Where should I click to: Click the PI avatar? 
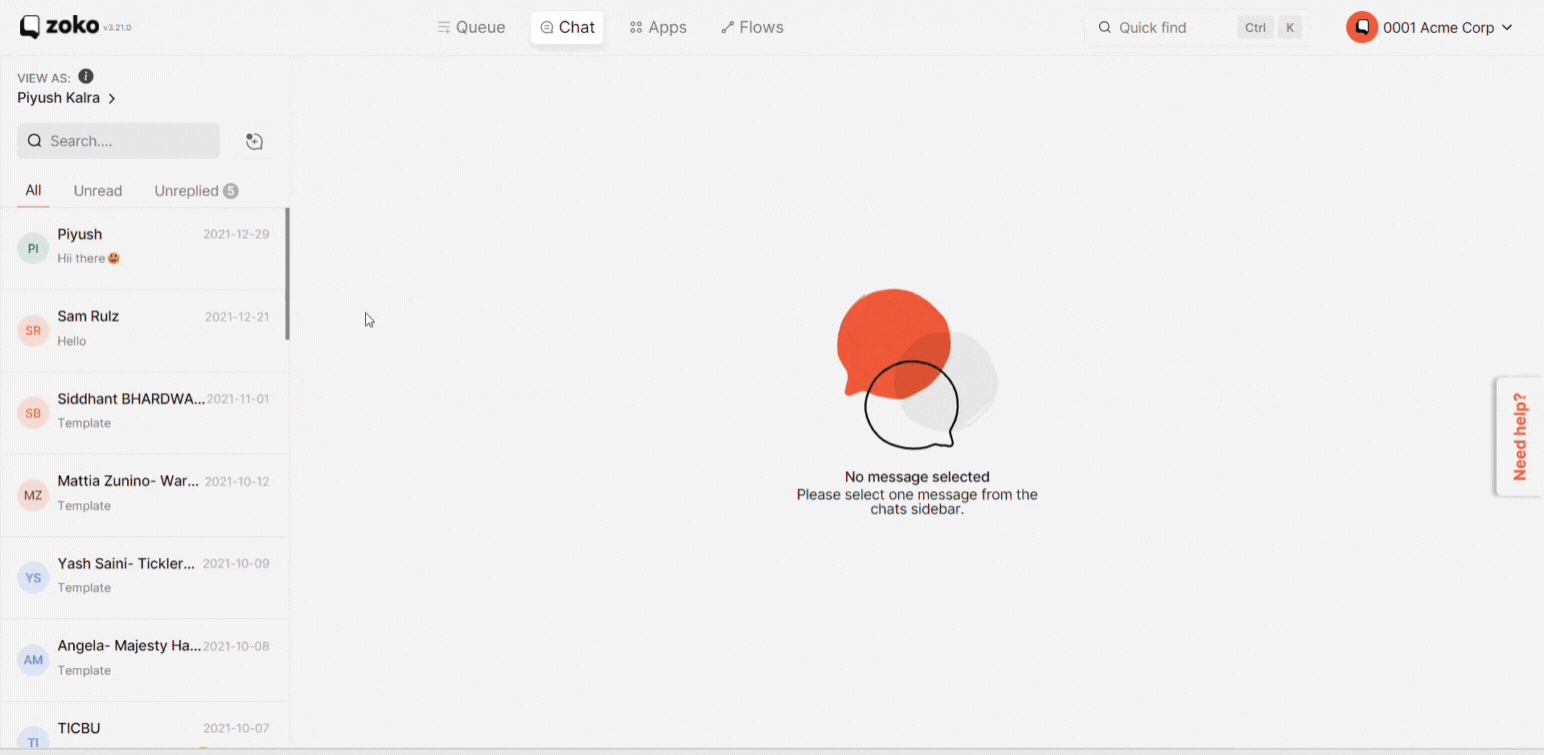tap(33, 248)
